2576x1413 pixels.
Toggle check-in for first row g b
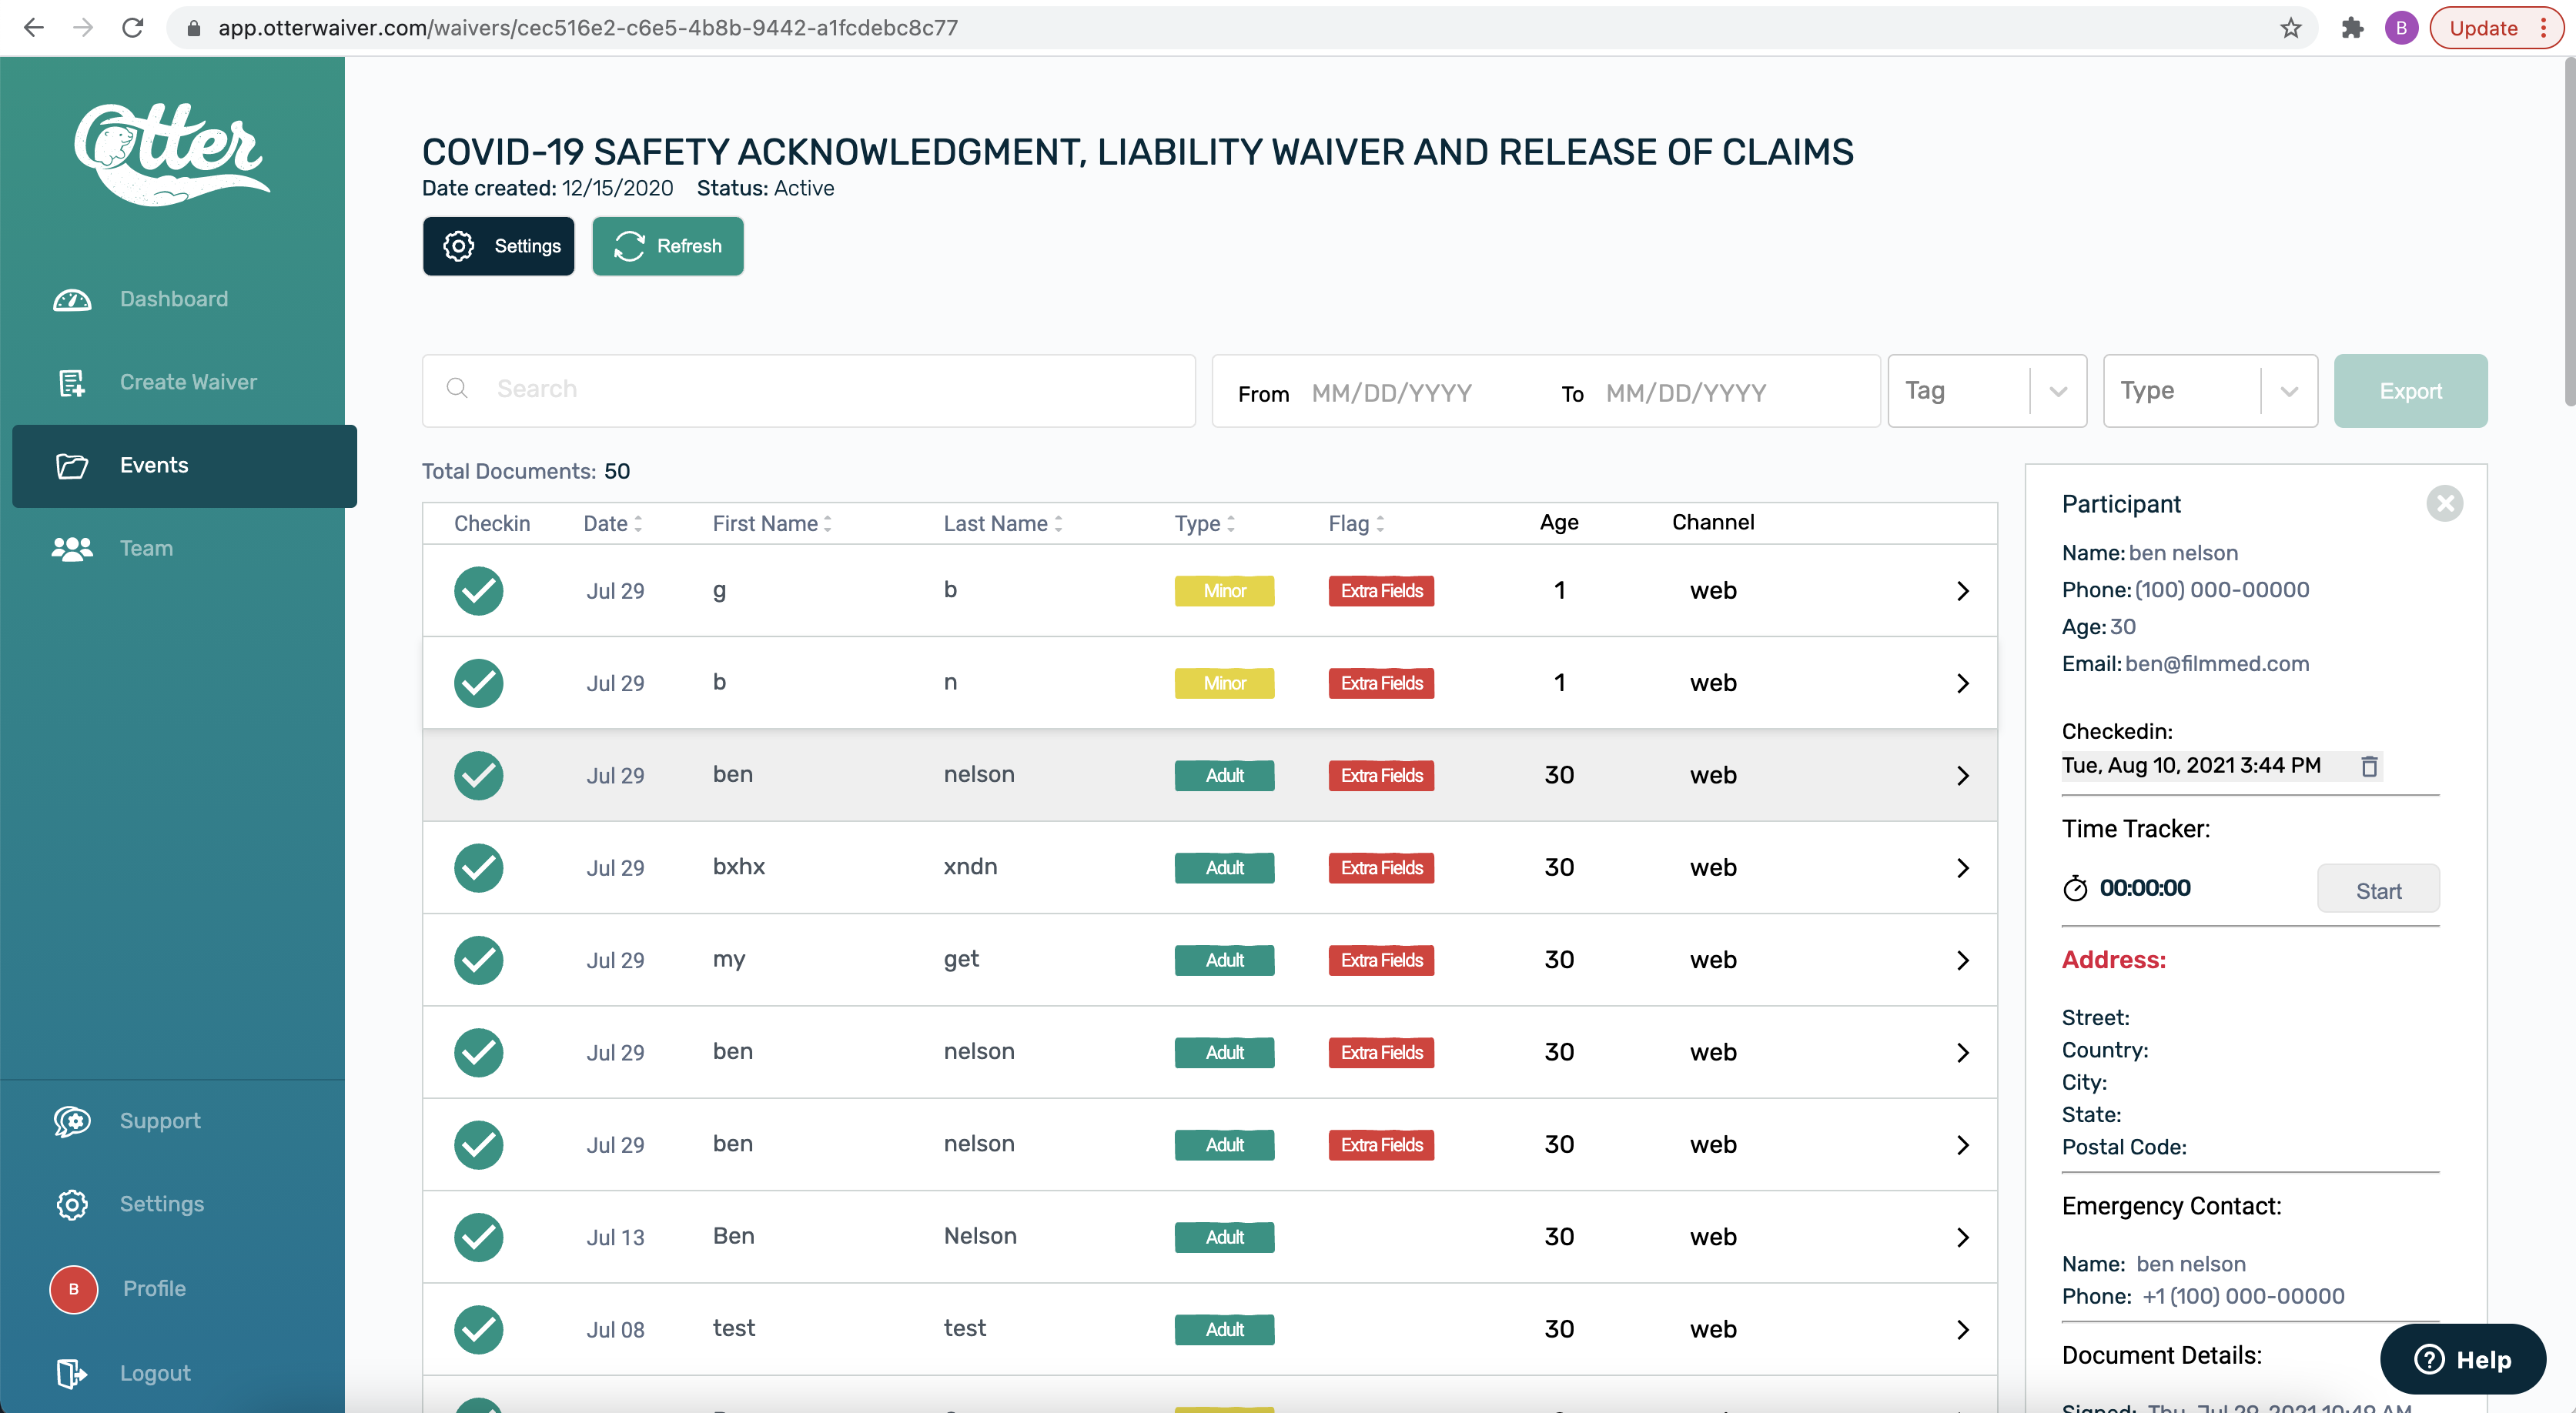click(x=478, y=591)
